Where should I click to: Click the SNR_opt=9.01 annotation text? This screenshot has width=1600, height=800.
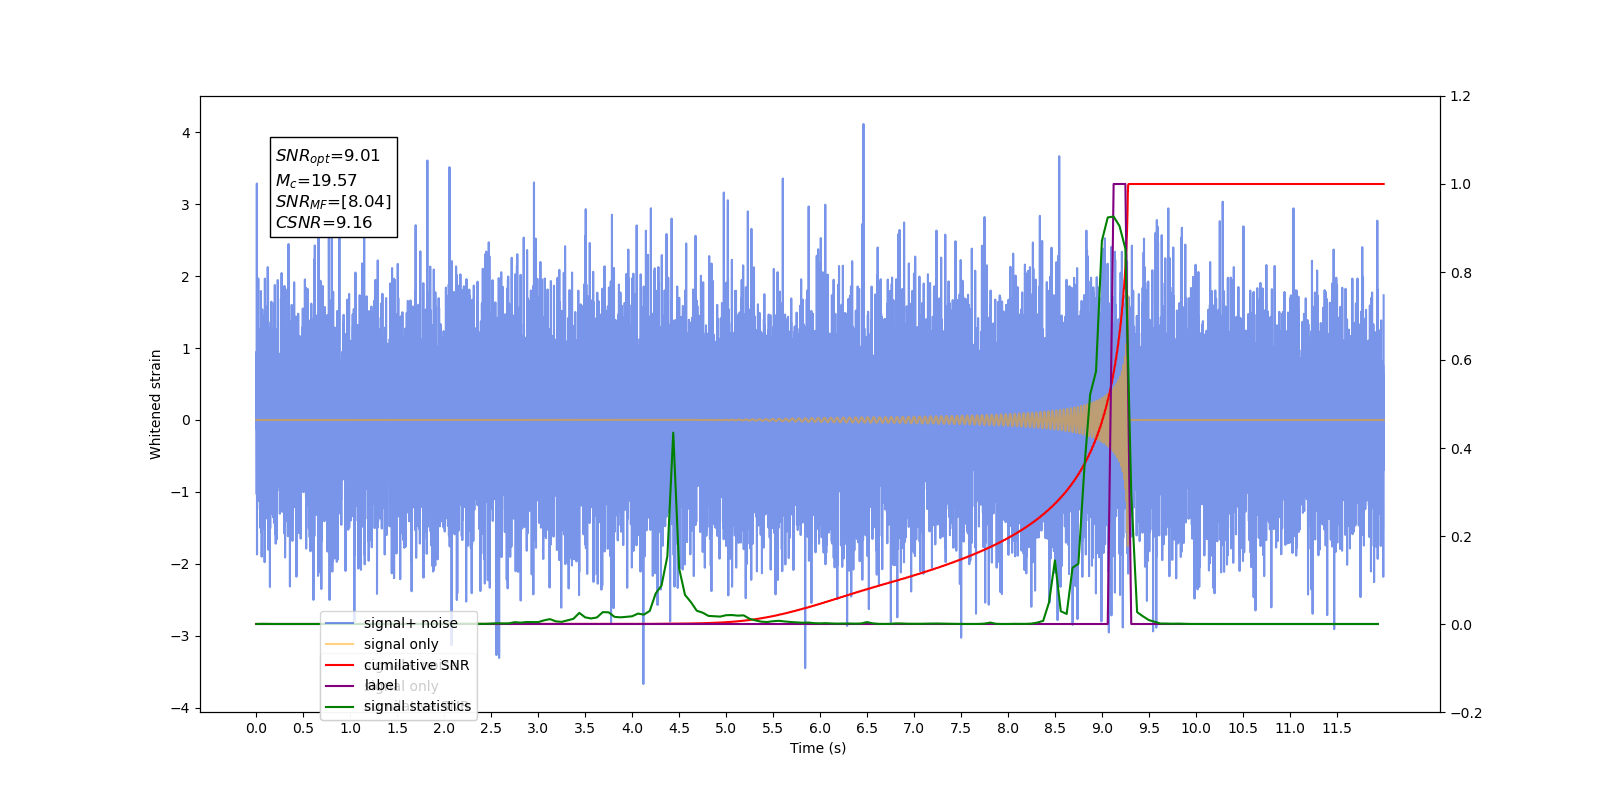pyautogui.click(x=328, y=156)
